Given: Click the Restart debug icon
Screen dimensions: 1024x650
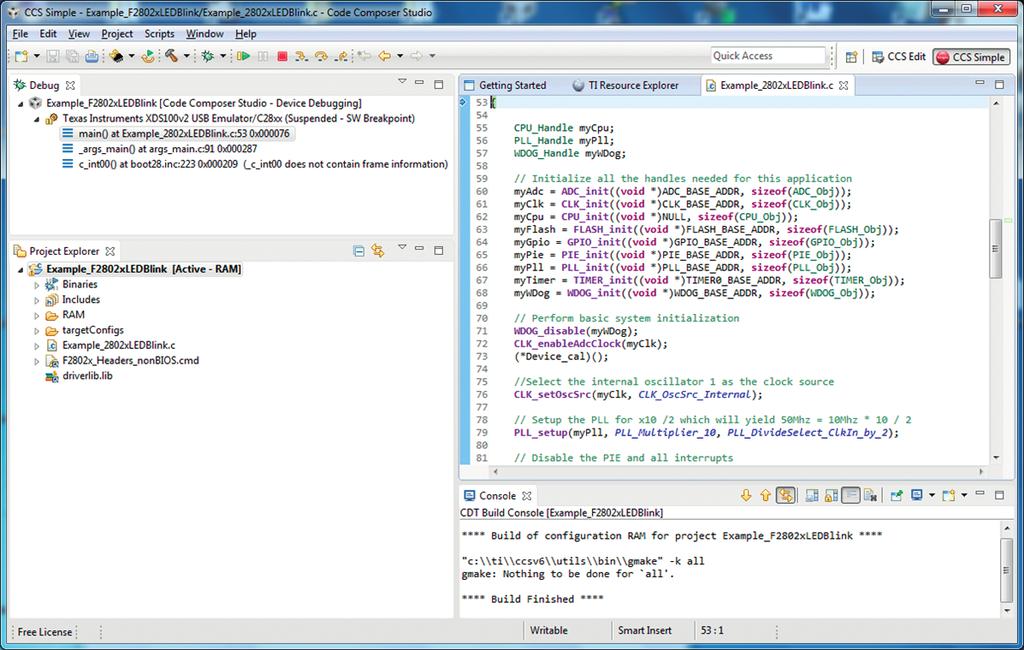Looking at the screenshot, I should [x=148, y=57].
